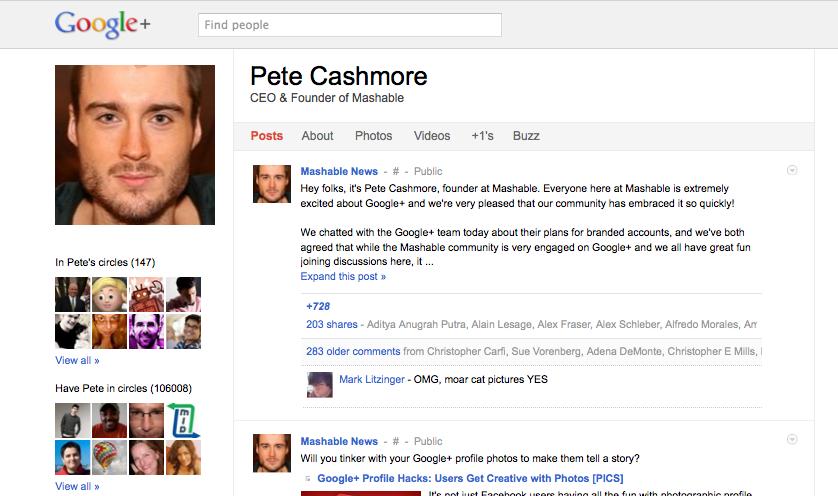This screenshot has height=496, width=838.
Task: Open the green MID logo avatar
Action: (x=183, y=421)
